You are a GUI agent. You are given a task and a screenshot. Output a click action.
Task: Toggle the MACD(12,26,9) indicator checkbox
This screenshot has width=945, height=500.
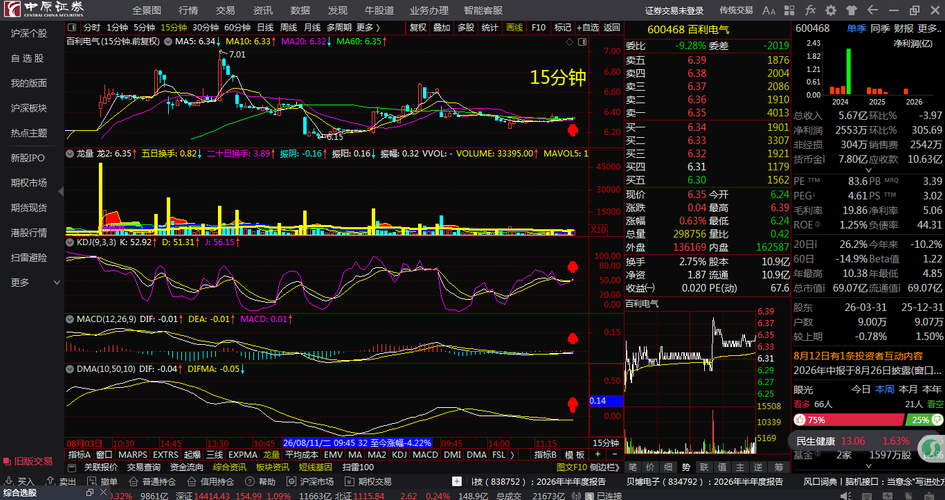(x=71, y=319)
